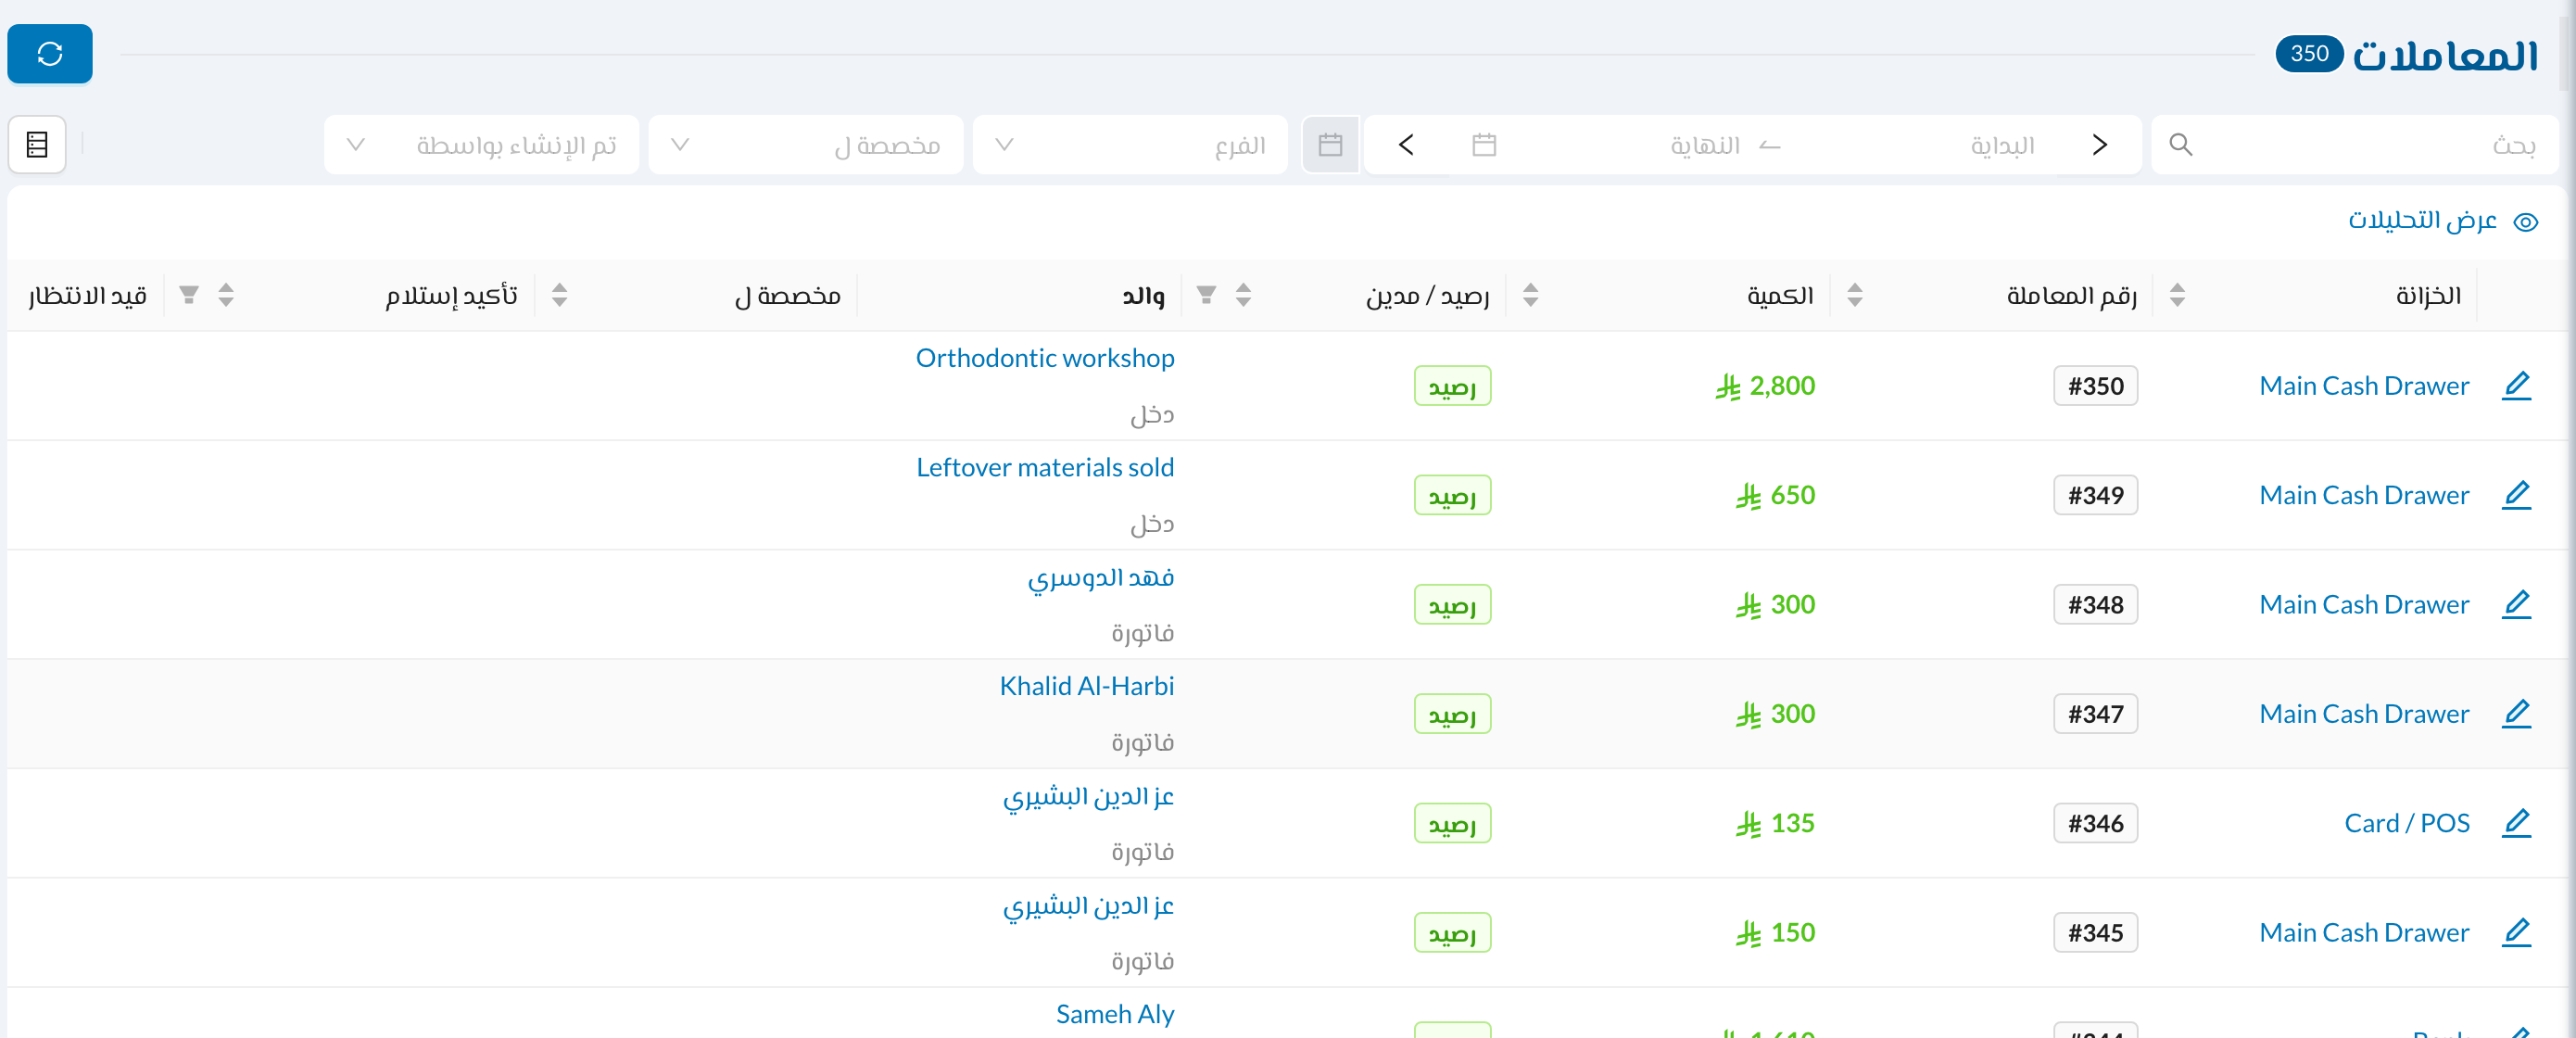Click the 135 amount value
Viewport: 2576px width, 1038px height.
coord(1775,823)
